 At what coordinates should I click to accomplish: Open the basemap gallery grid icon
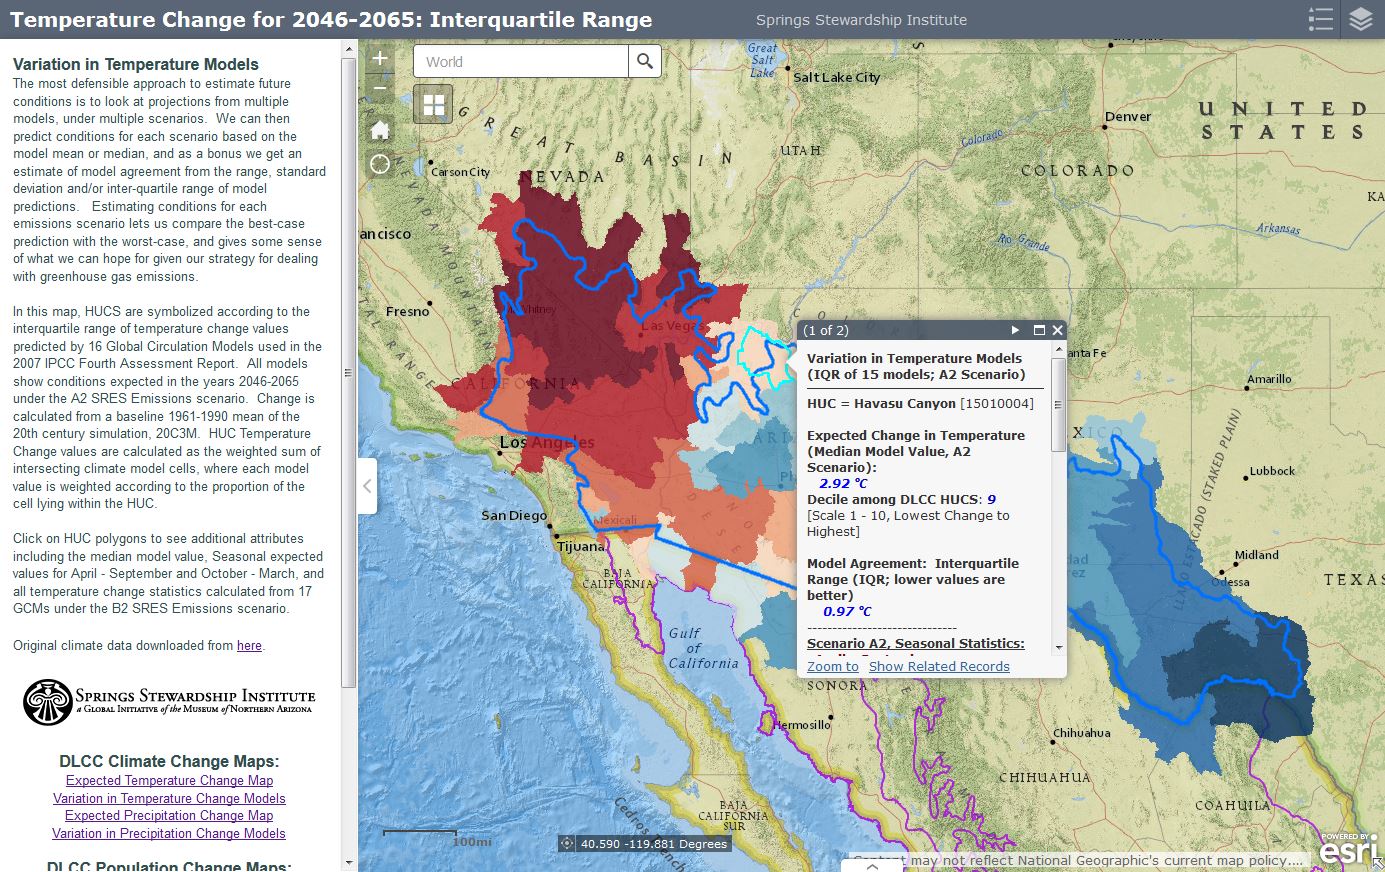pos(433,104)
